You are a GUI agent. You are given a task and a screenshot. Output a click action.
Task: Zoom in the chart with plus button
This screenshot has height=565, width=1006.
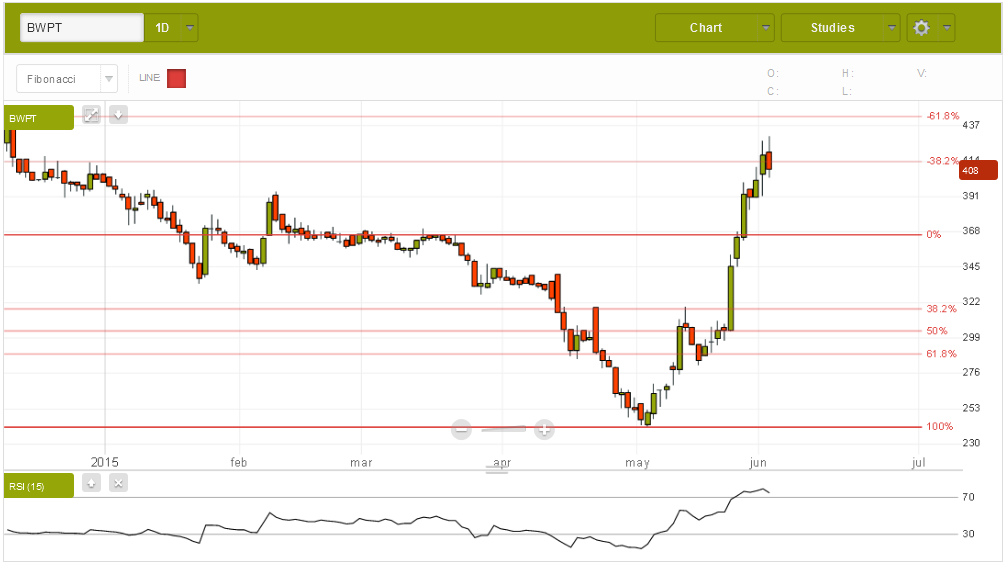pos(544,430)
